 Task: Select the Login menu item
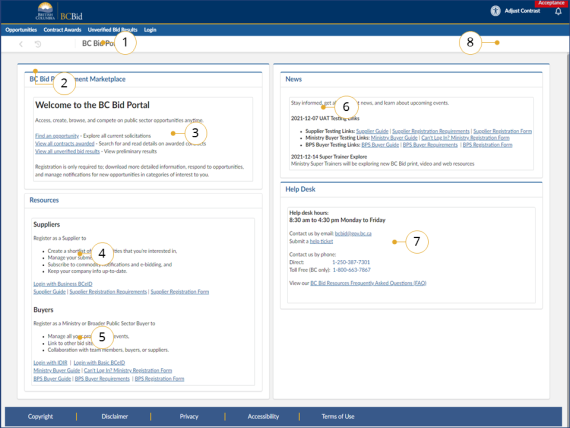point(150,30)
